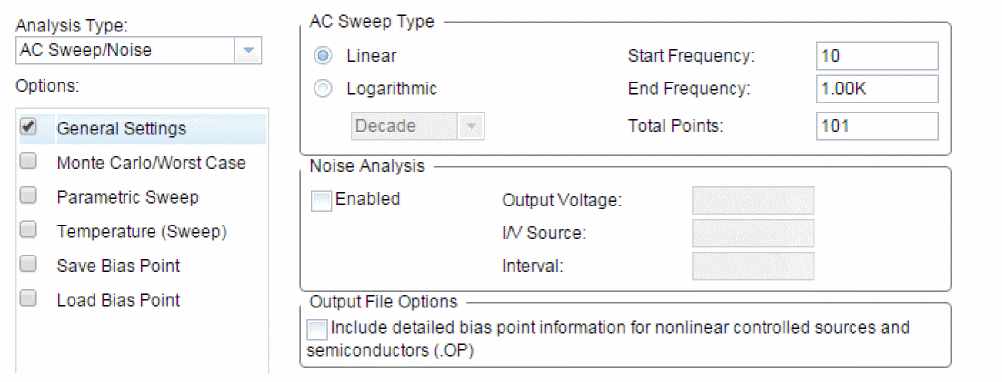Check Include detailed bias point information

[316, 330]
